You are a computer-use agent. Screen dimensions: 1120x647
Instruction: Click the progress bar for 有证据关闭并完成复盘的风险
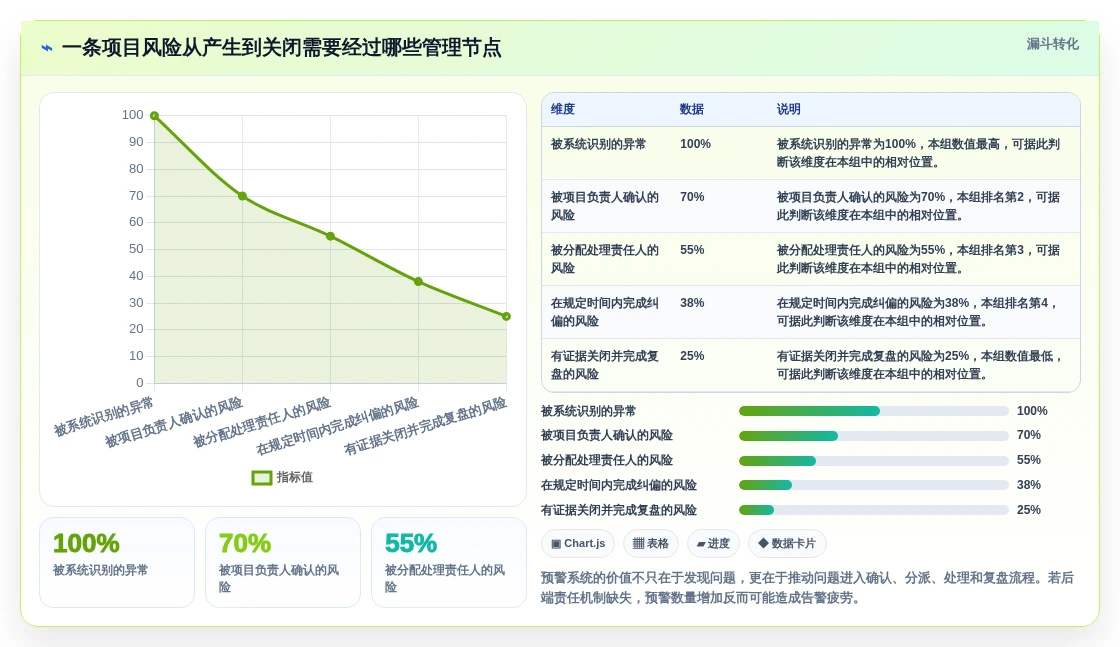point(874,510)
